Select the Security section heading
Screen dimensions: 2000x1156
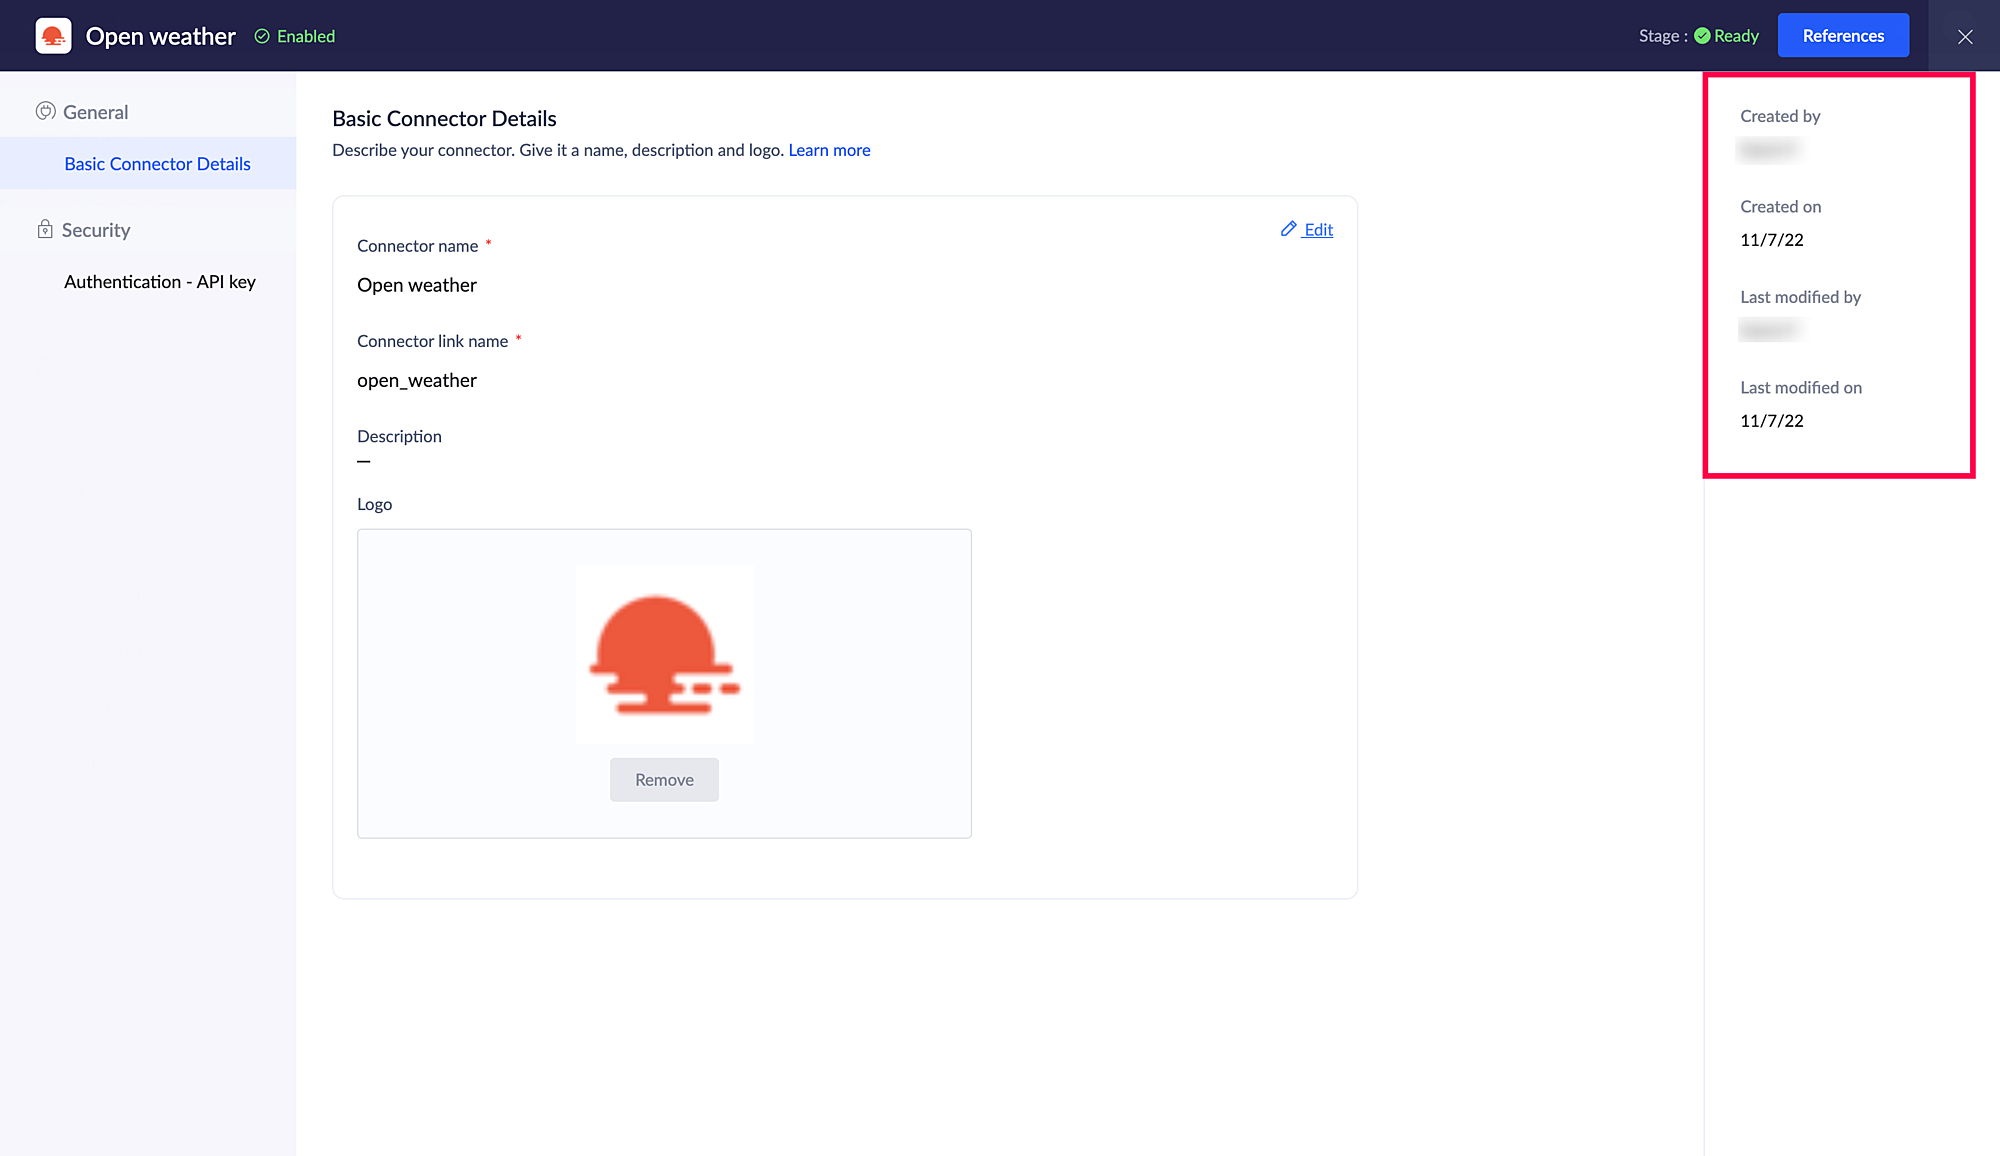96,230
